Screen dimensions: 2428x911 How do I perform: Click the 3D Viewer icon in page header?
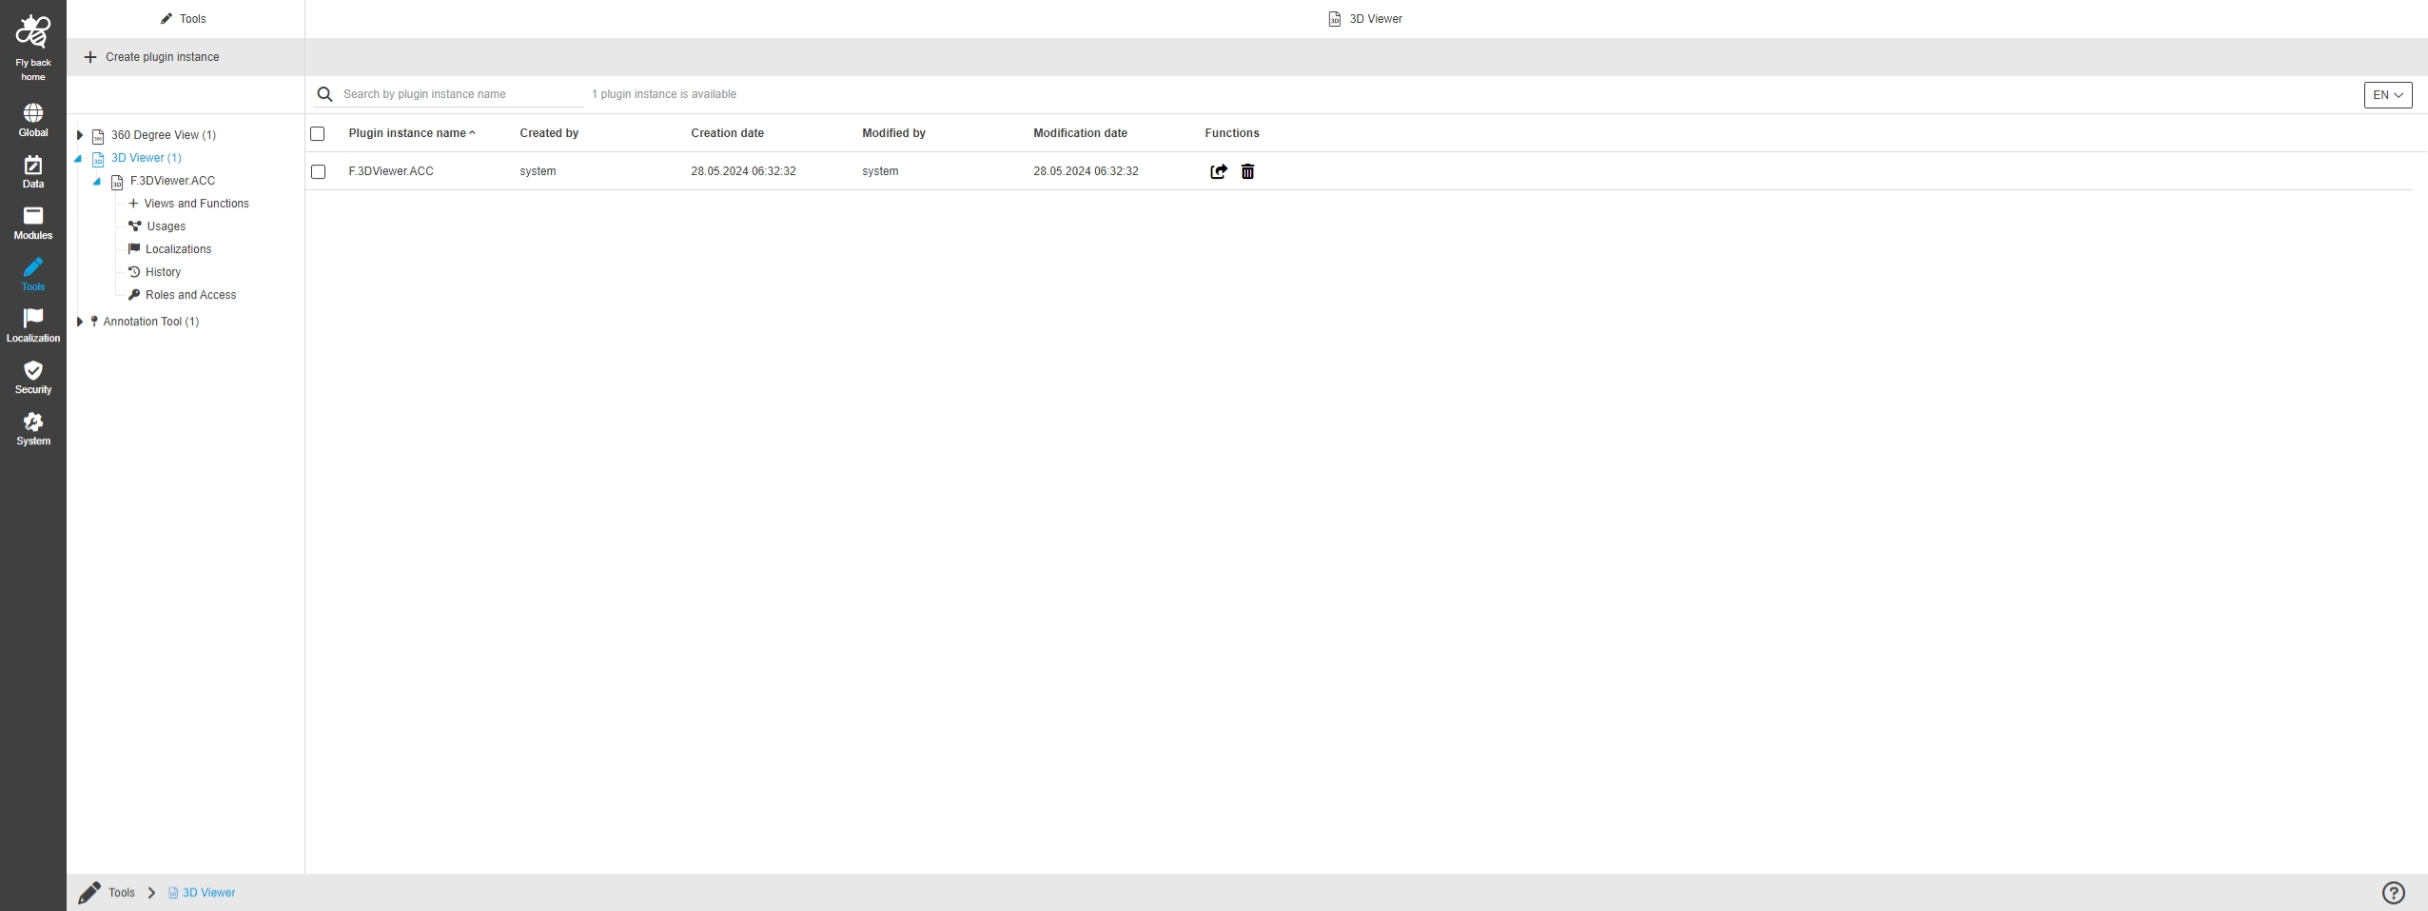(x=1334, y=19)
